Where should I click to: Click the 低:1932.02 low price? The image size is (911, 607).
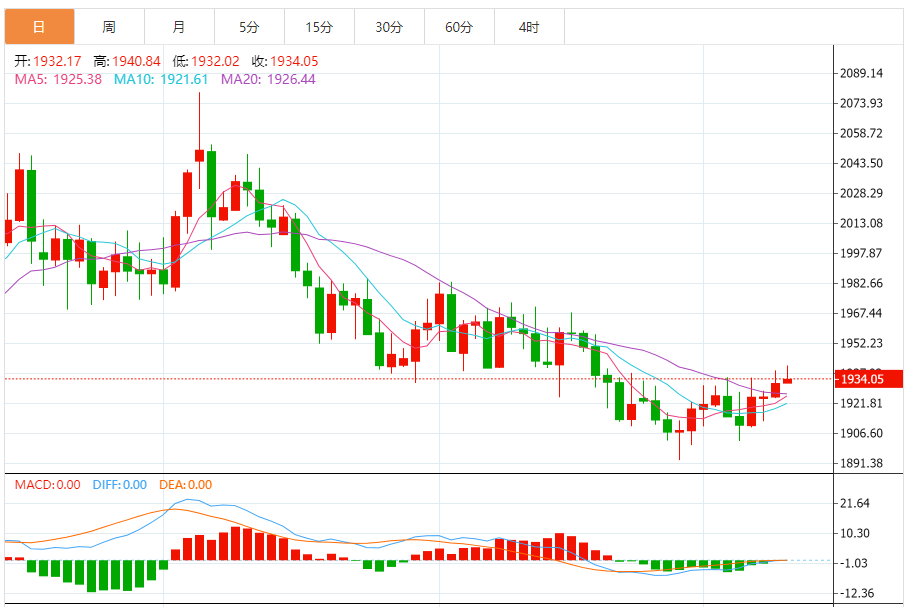[x=206, y=61]
